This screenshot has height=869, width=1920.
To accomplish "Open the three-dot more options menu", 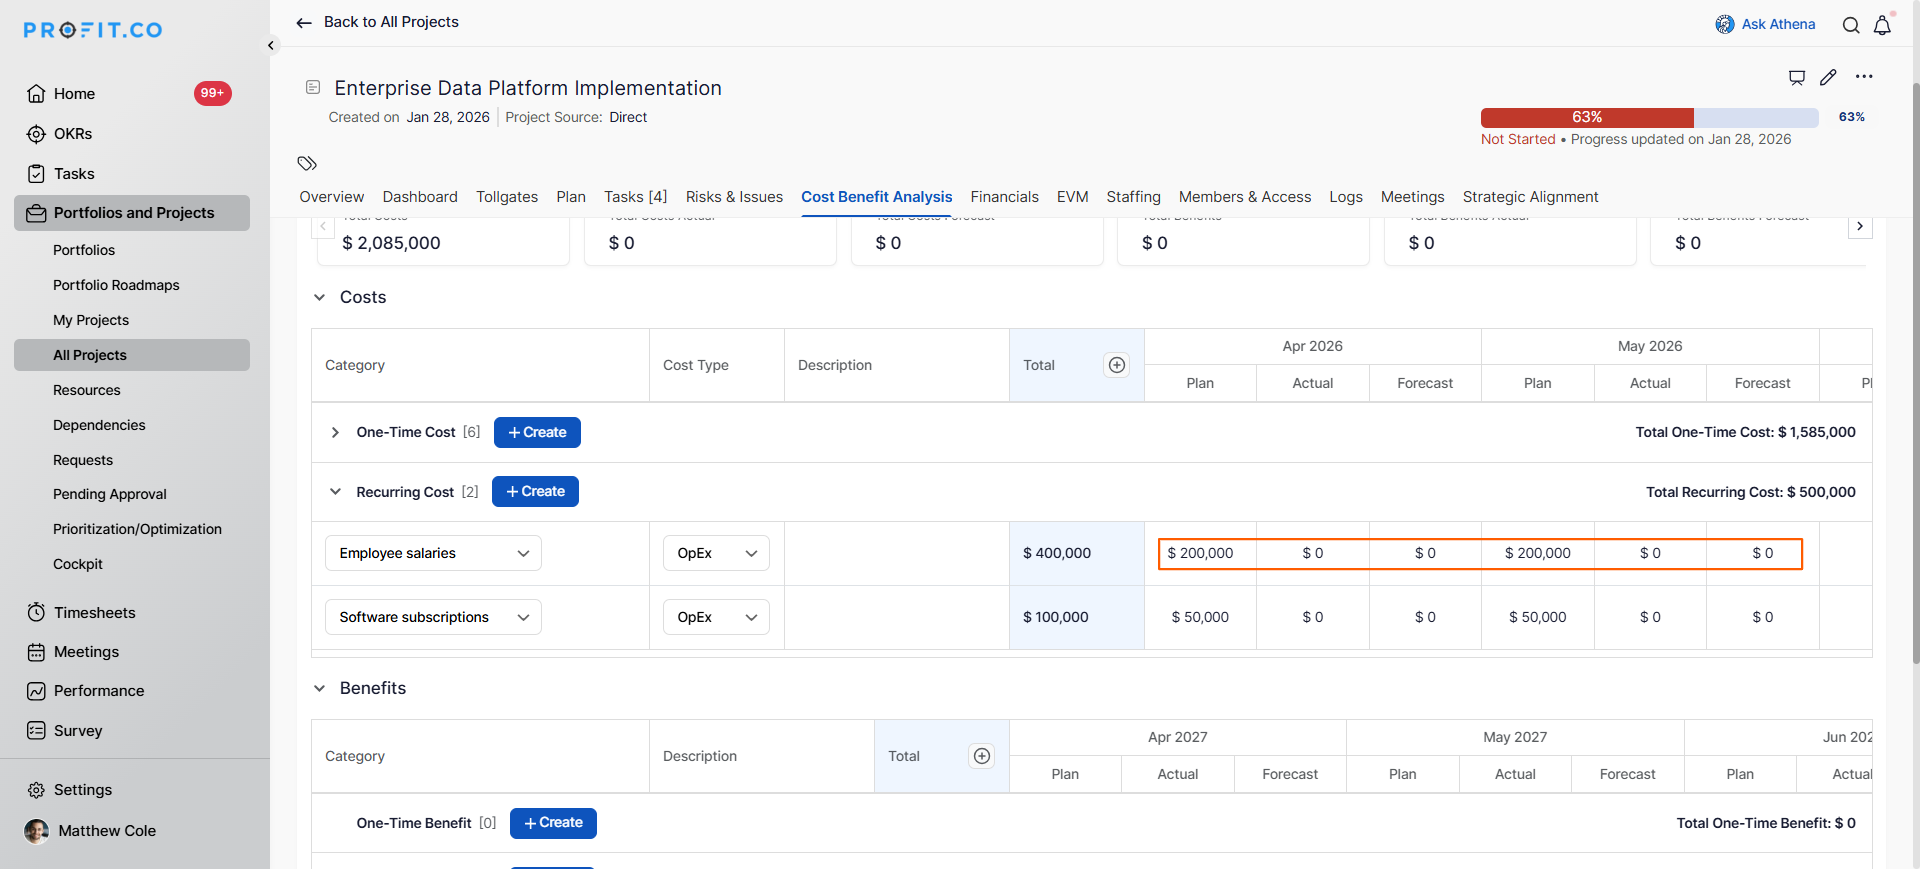I will pyautogui.click(x=1864, y=77).
